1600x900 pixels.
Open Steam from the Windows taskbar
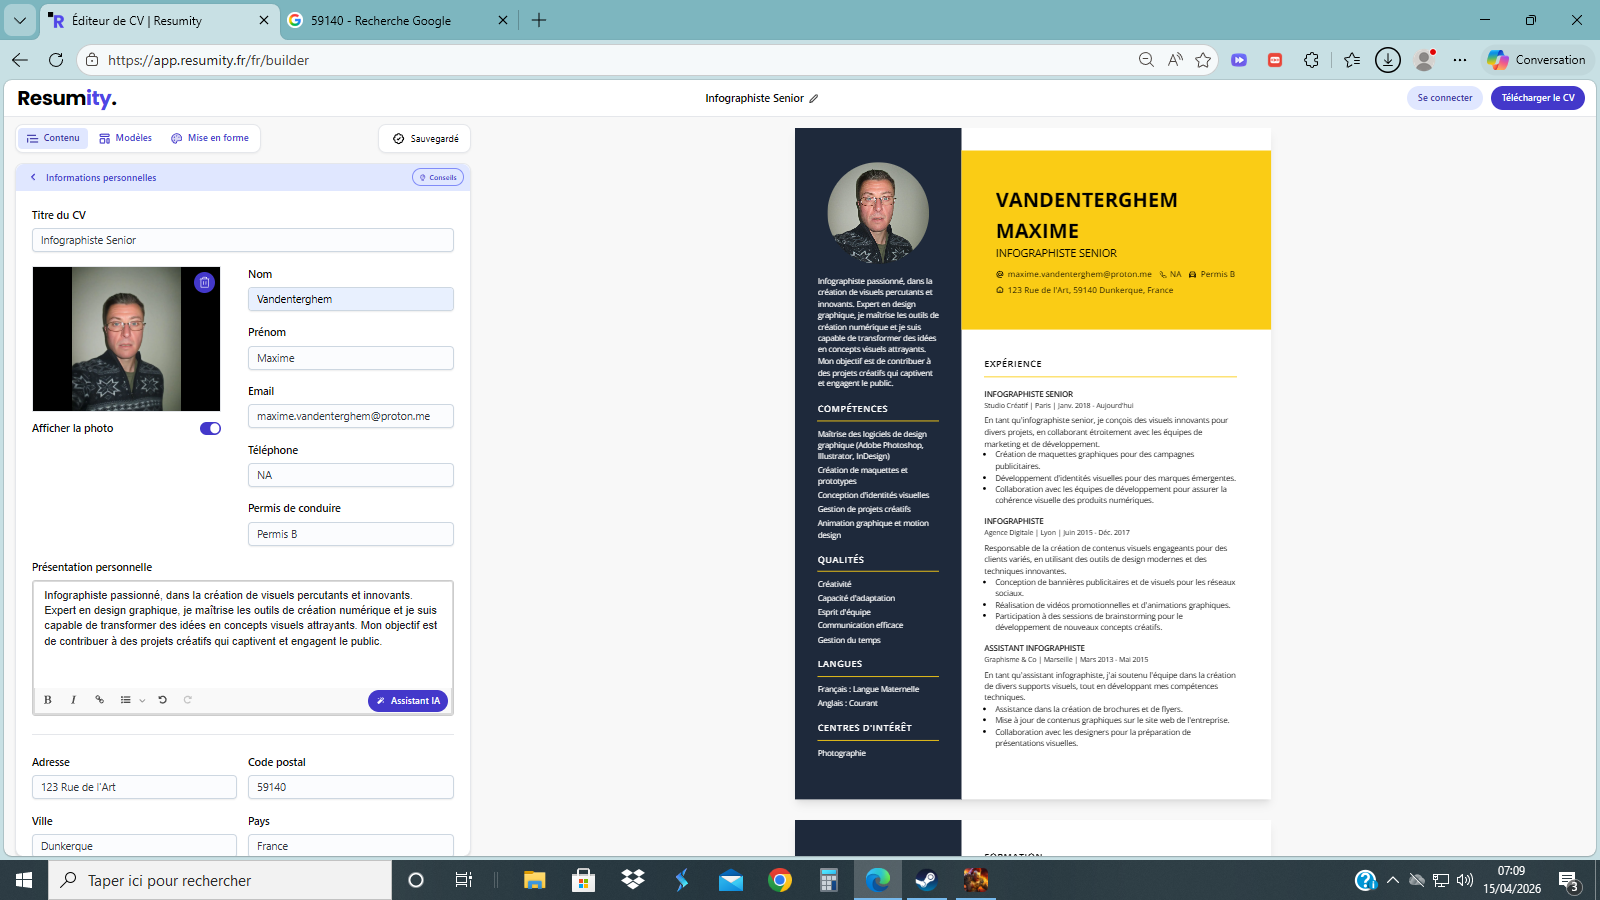(926, 880)
